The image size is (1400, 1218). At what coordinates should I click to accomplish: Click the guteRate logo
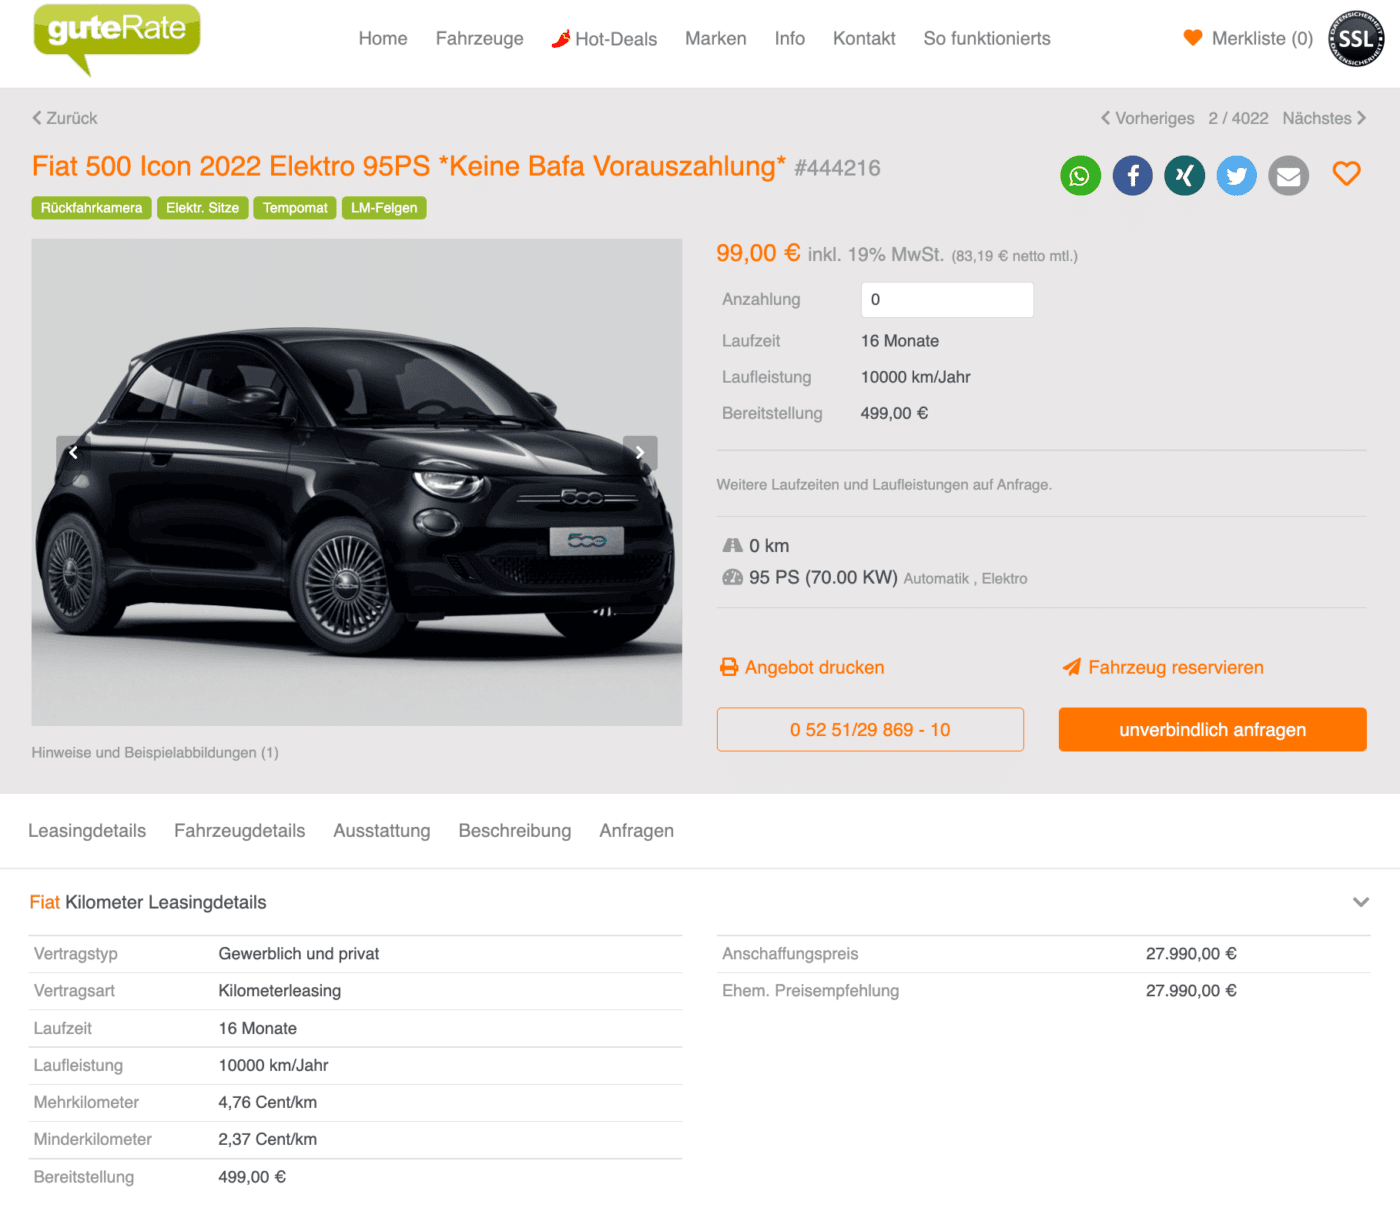coord(116,38)
